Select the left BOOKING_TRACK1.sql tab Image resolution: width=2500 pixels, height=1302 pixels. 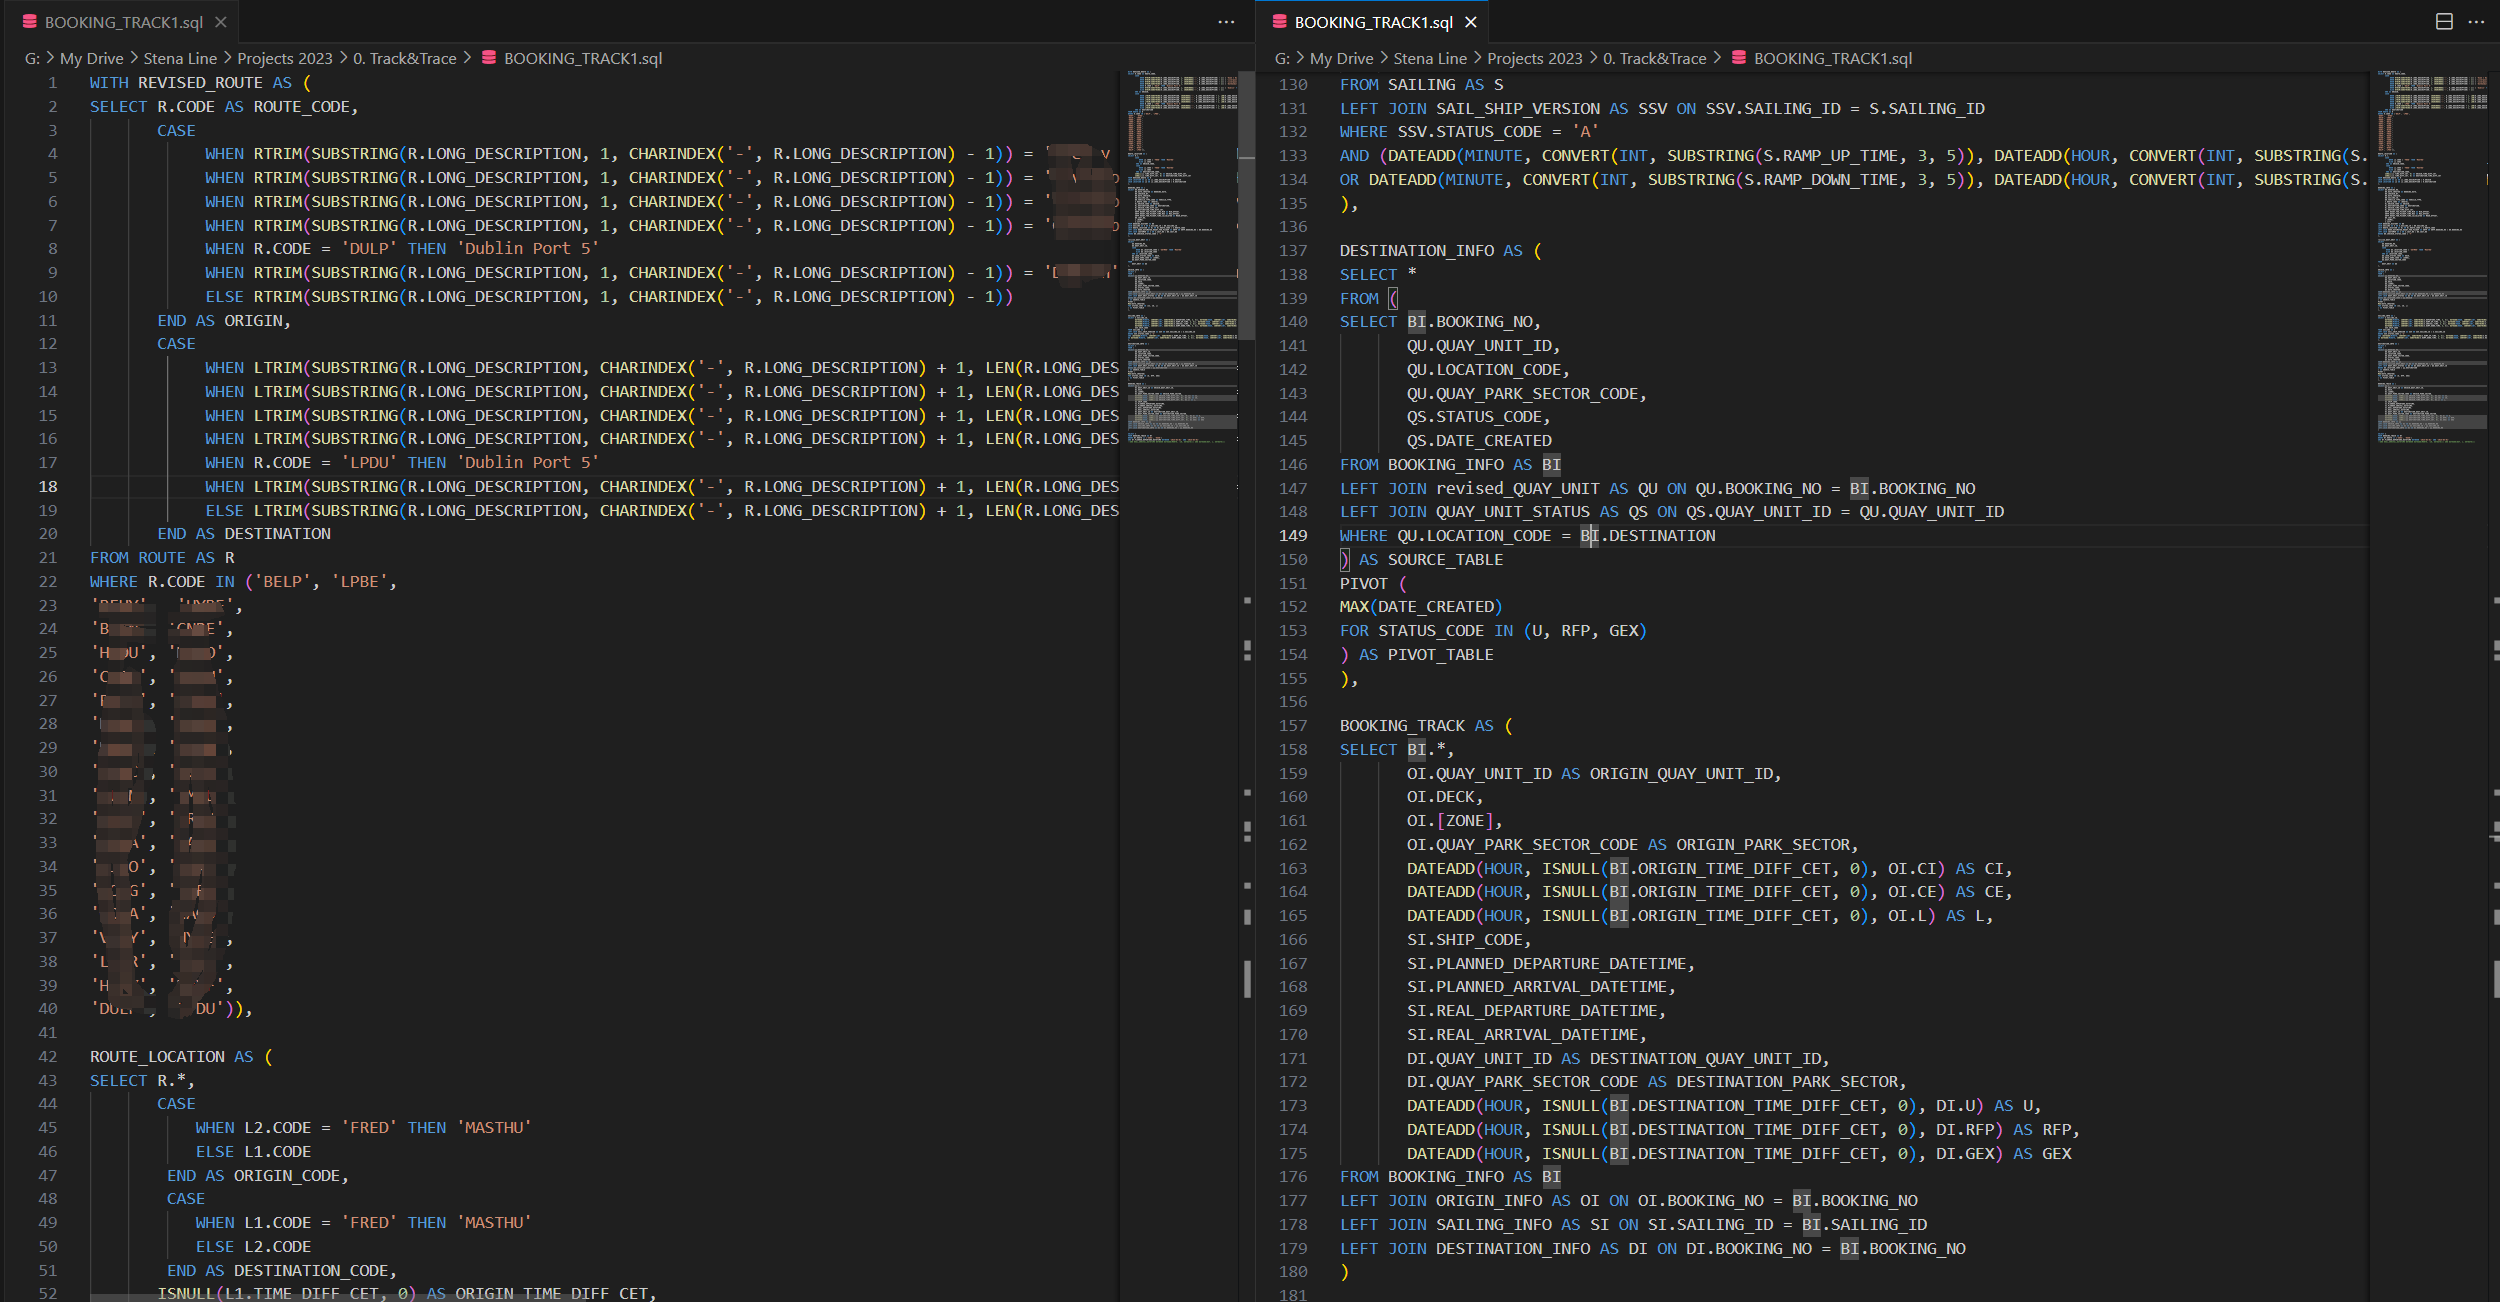click(x=123, y=22)
